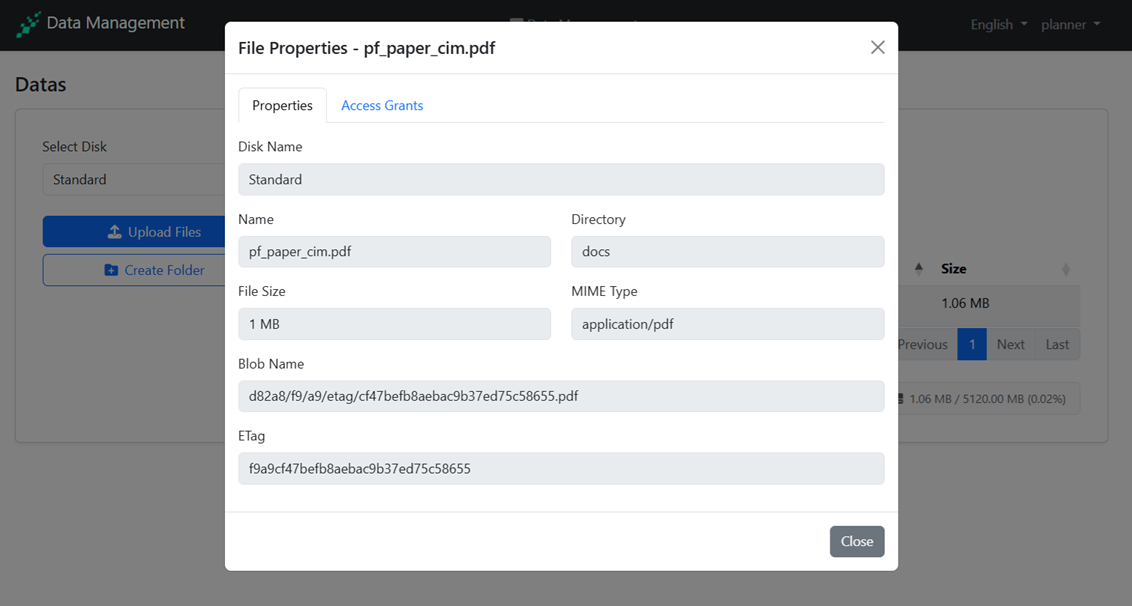Click the Blob Name field
Image resolution: width=1132 pixels, height=606 pixels.
coord(561,396)
